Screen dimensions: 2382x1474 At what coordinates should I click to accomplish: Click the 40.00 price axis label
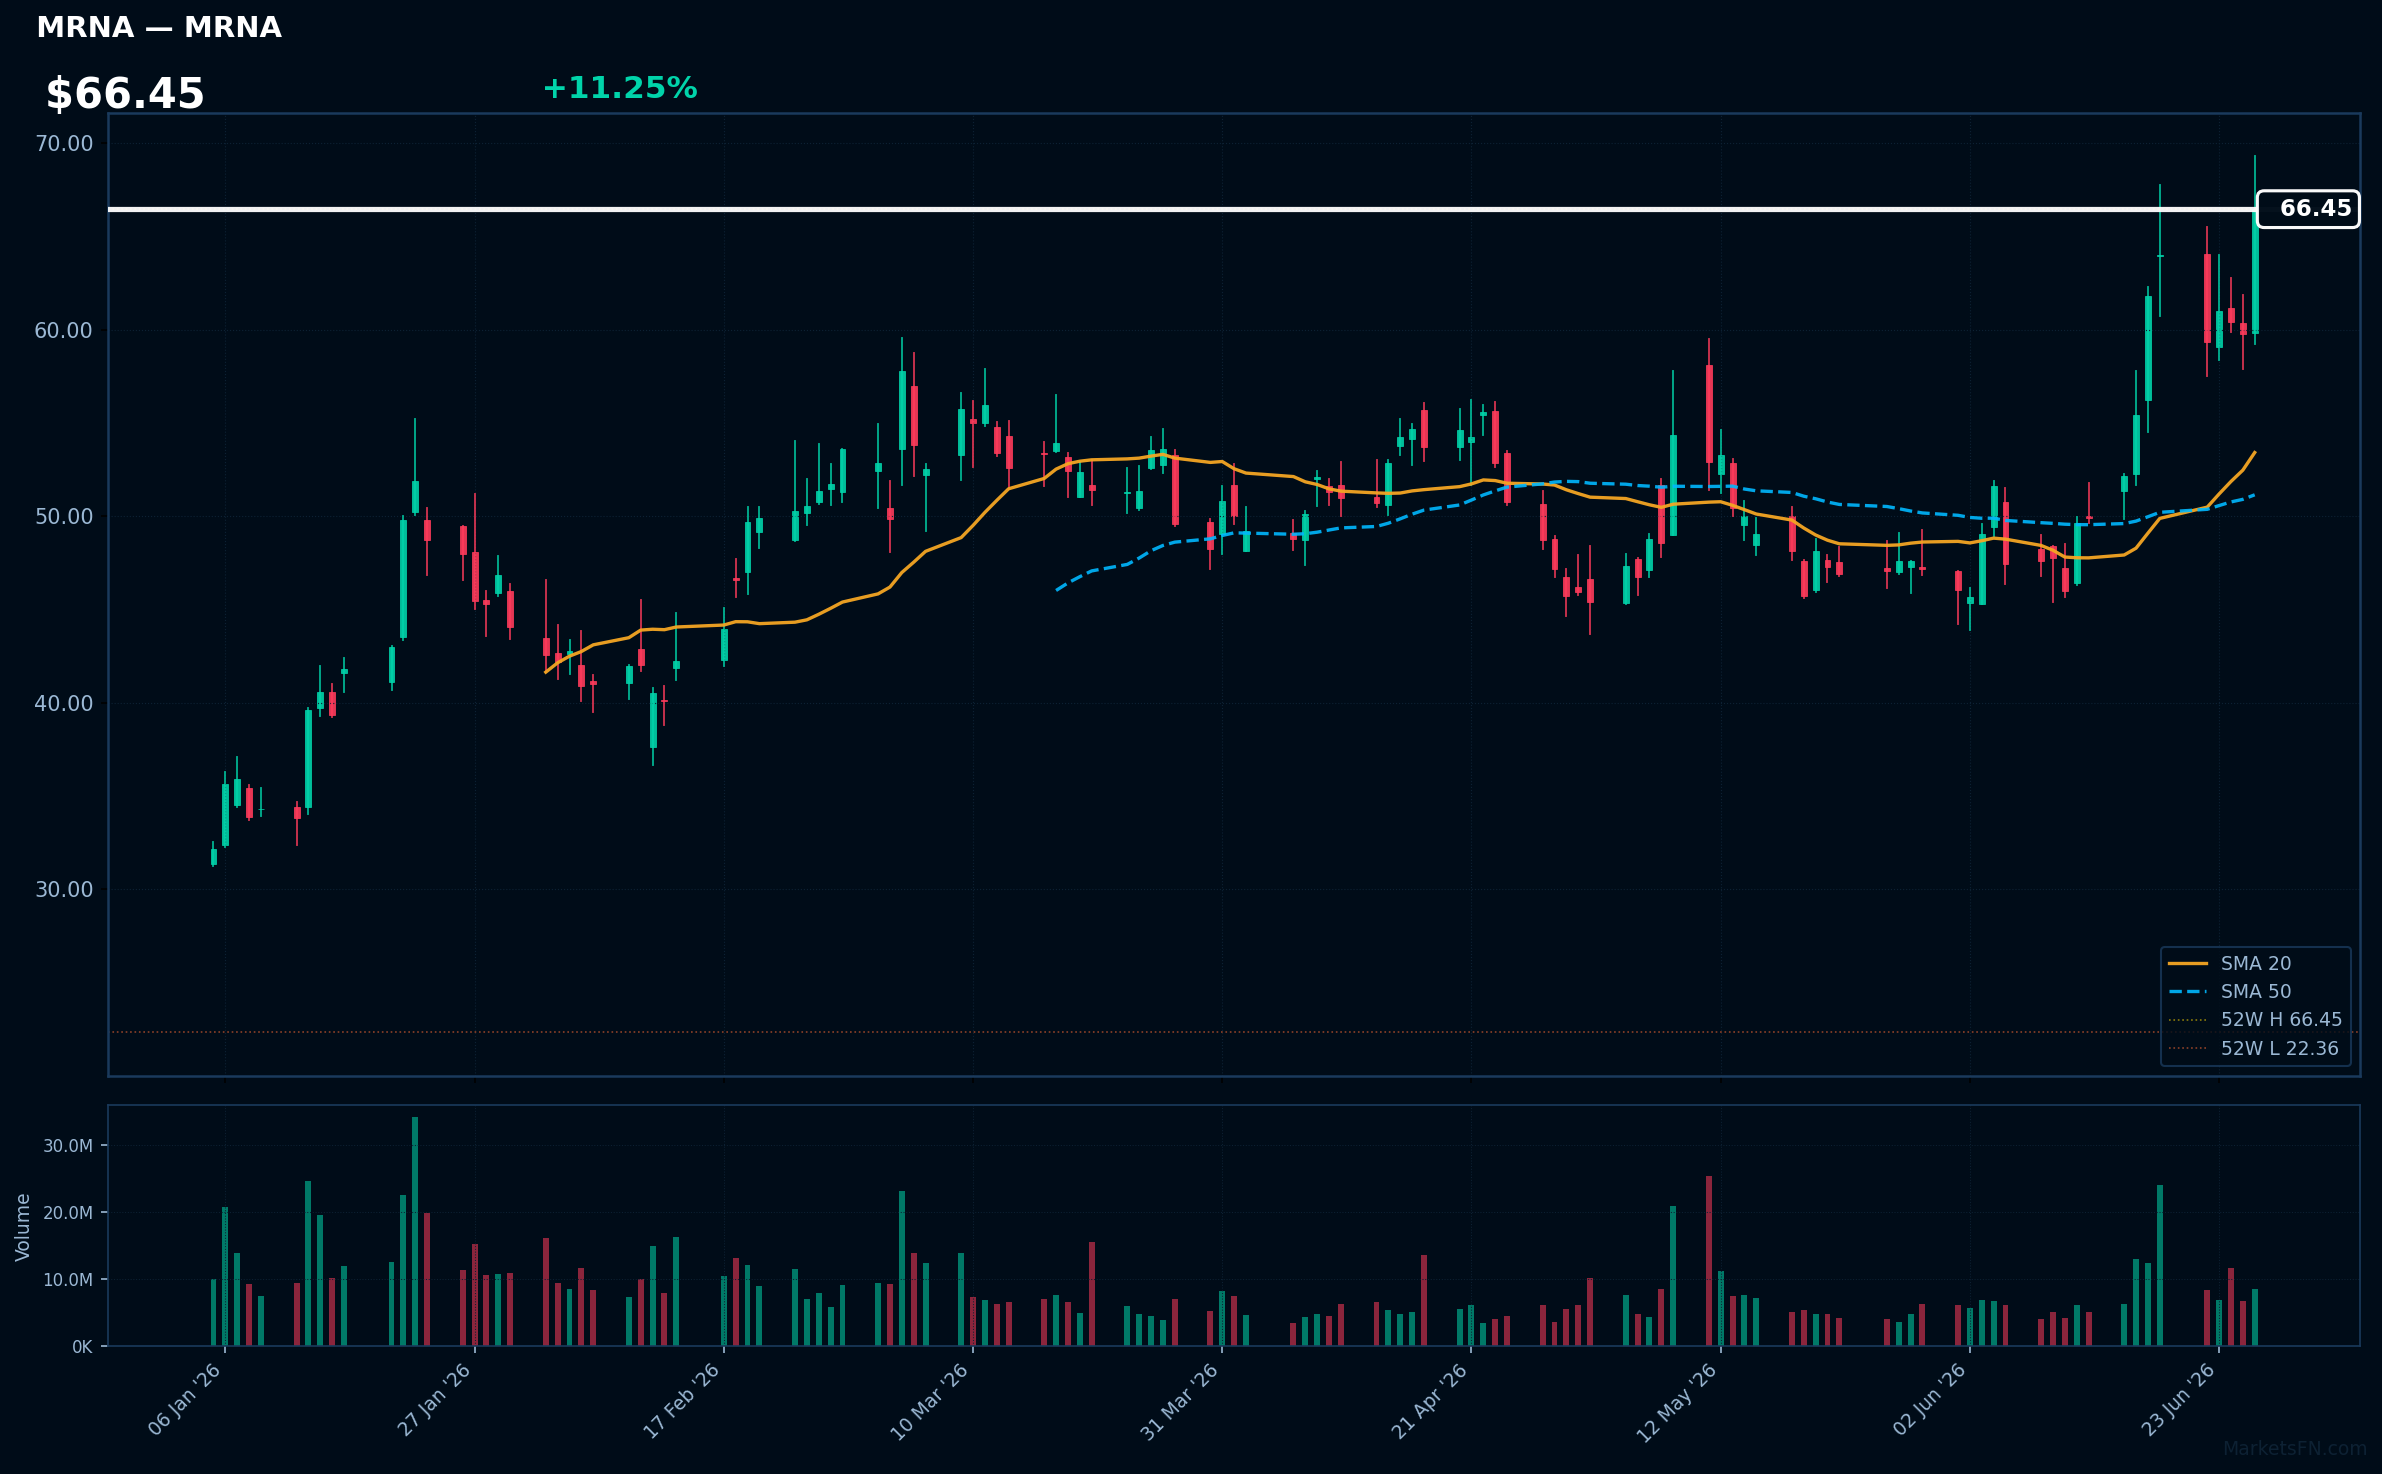[x=64, y=704]
